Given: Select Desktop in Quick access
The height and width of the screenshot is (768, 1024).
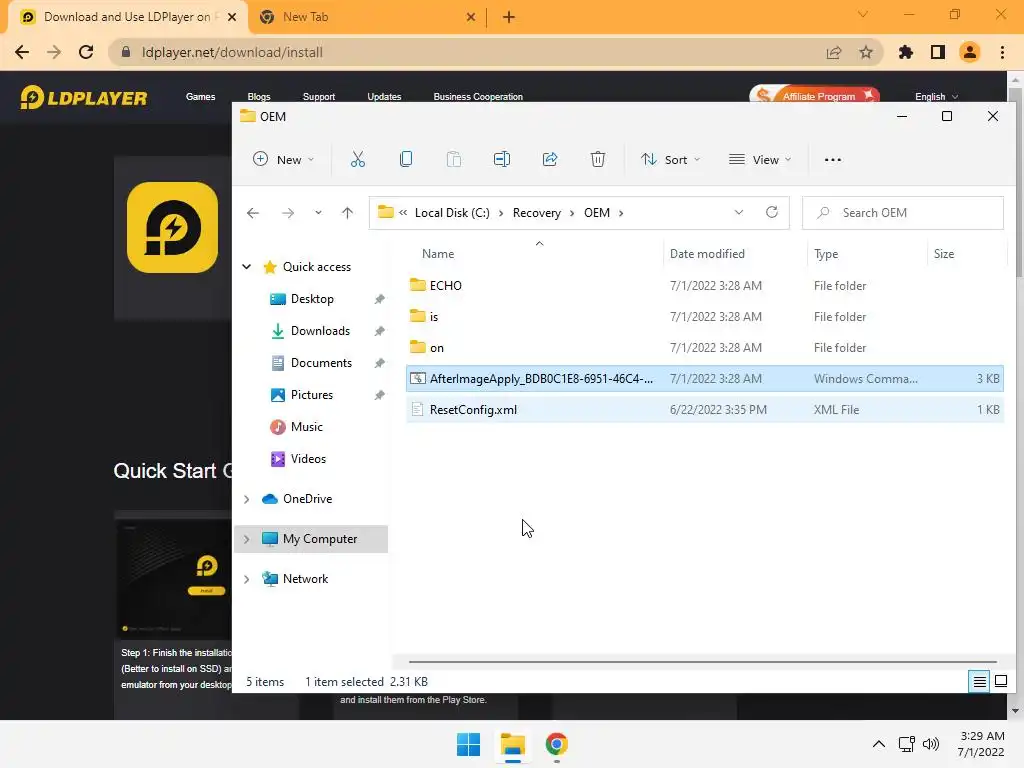Looking at the screenshot, I should [x=312, y=299].
